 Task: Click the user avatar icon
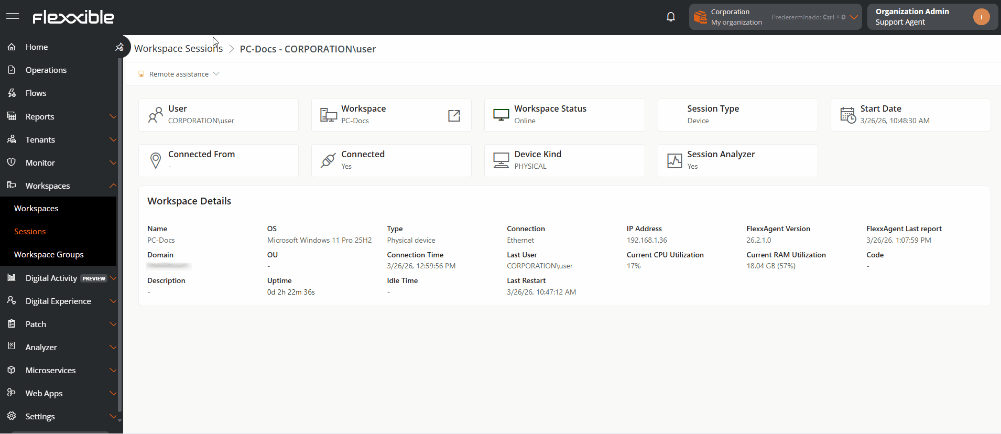coord(980,16)
